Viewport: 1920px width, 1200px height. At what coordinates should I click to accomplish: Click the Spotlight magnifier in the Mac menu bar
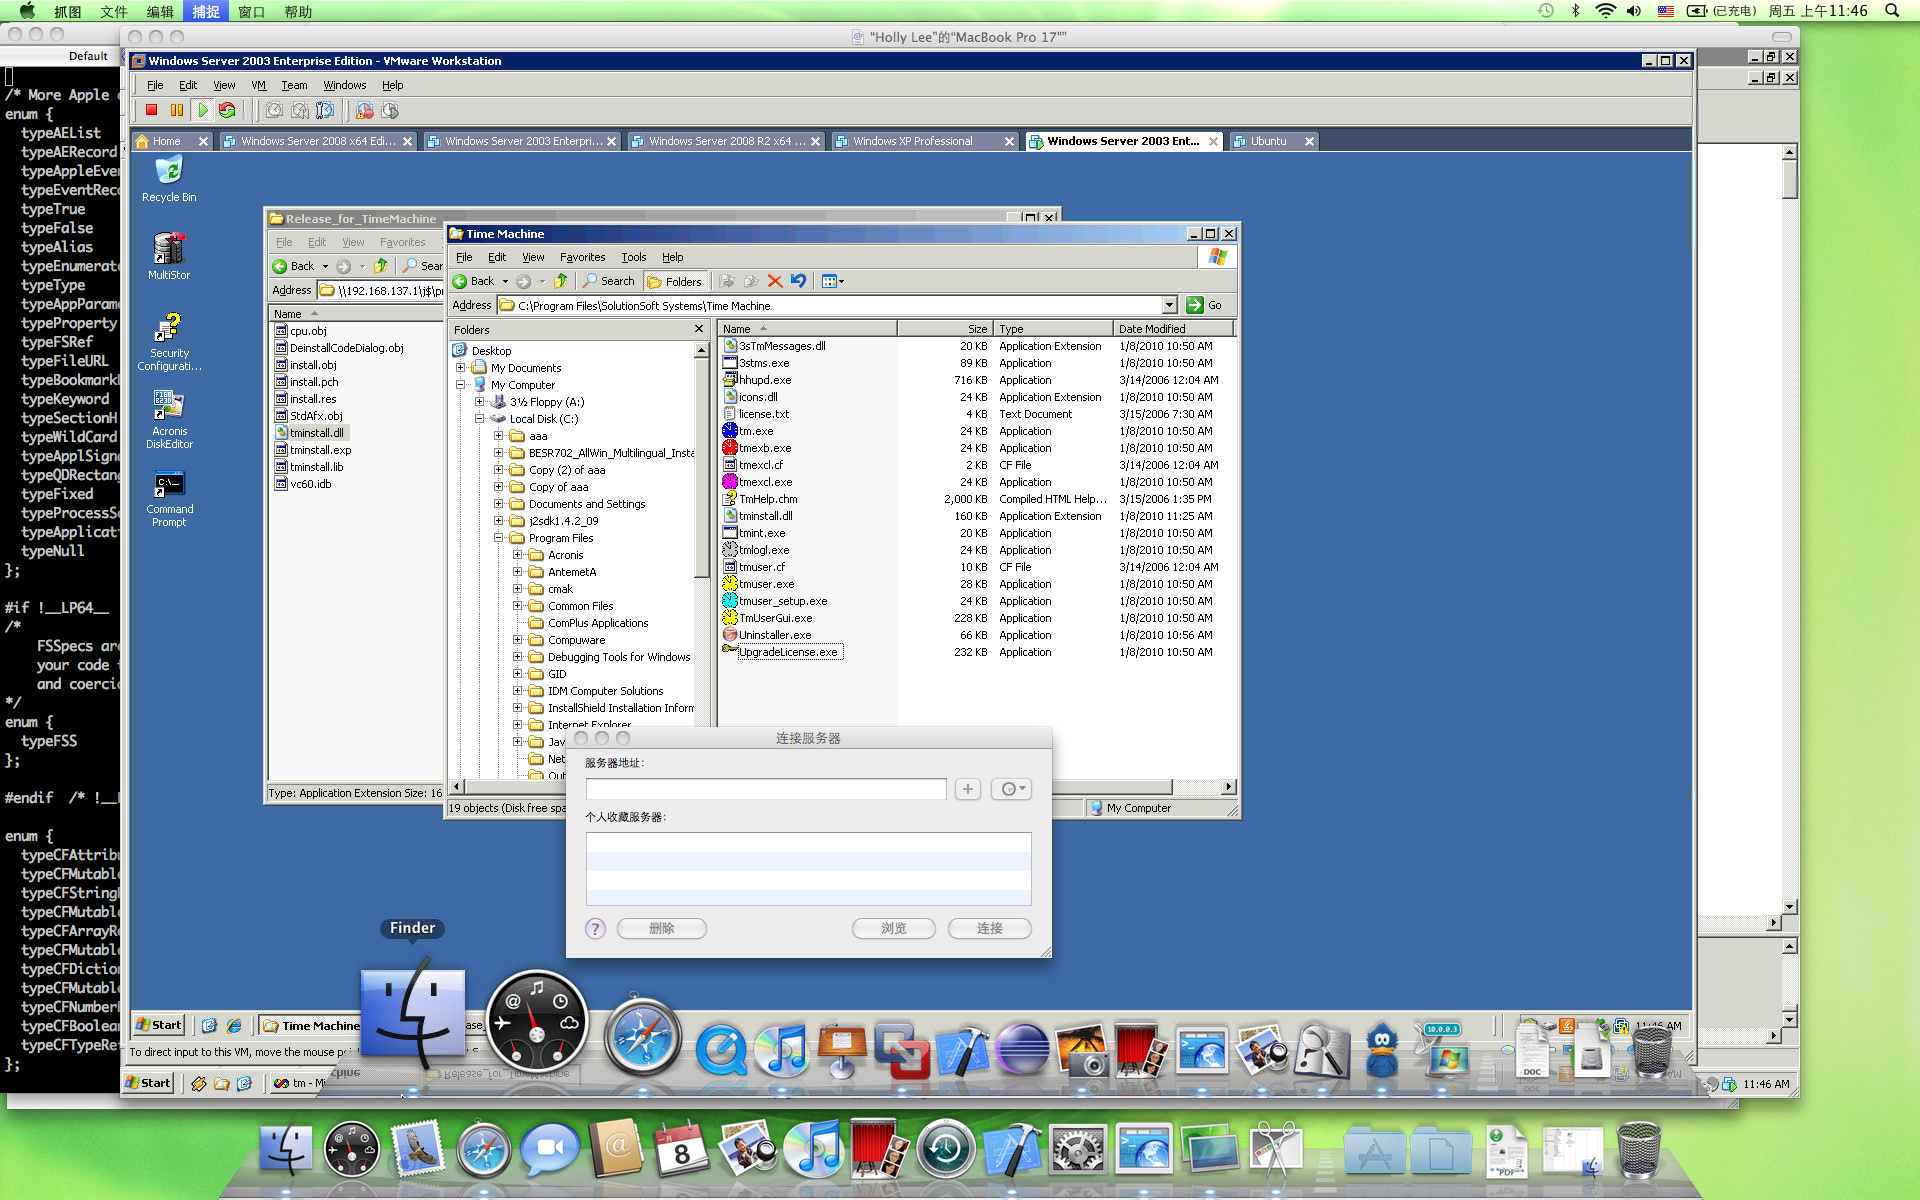(1892, 11)
